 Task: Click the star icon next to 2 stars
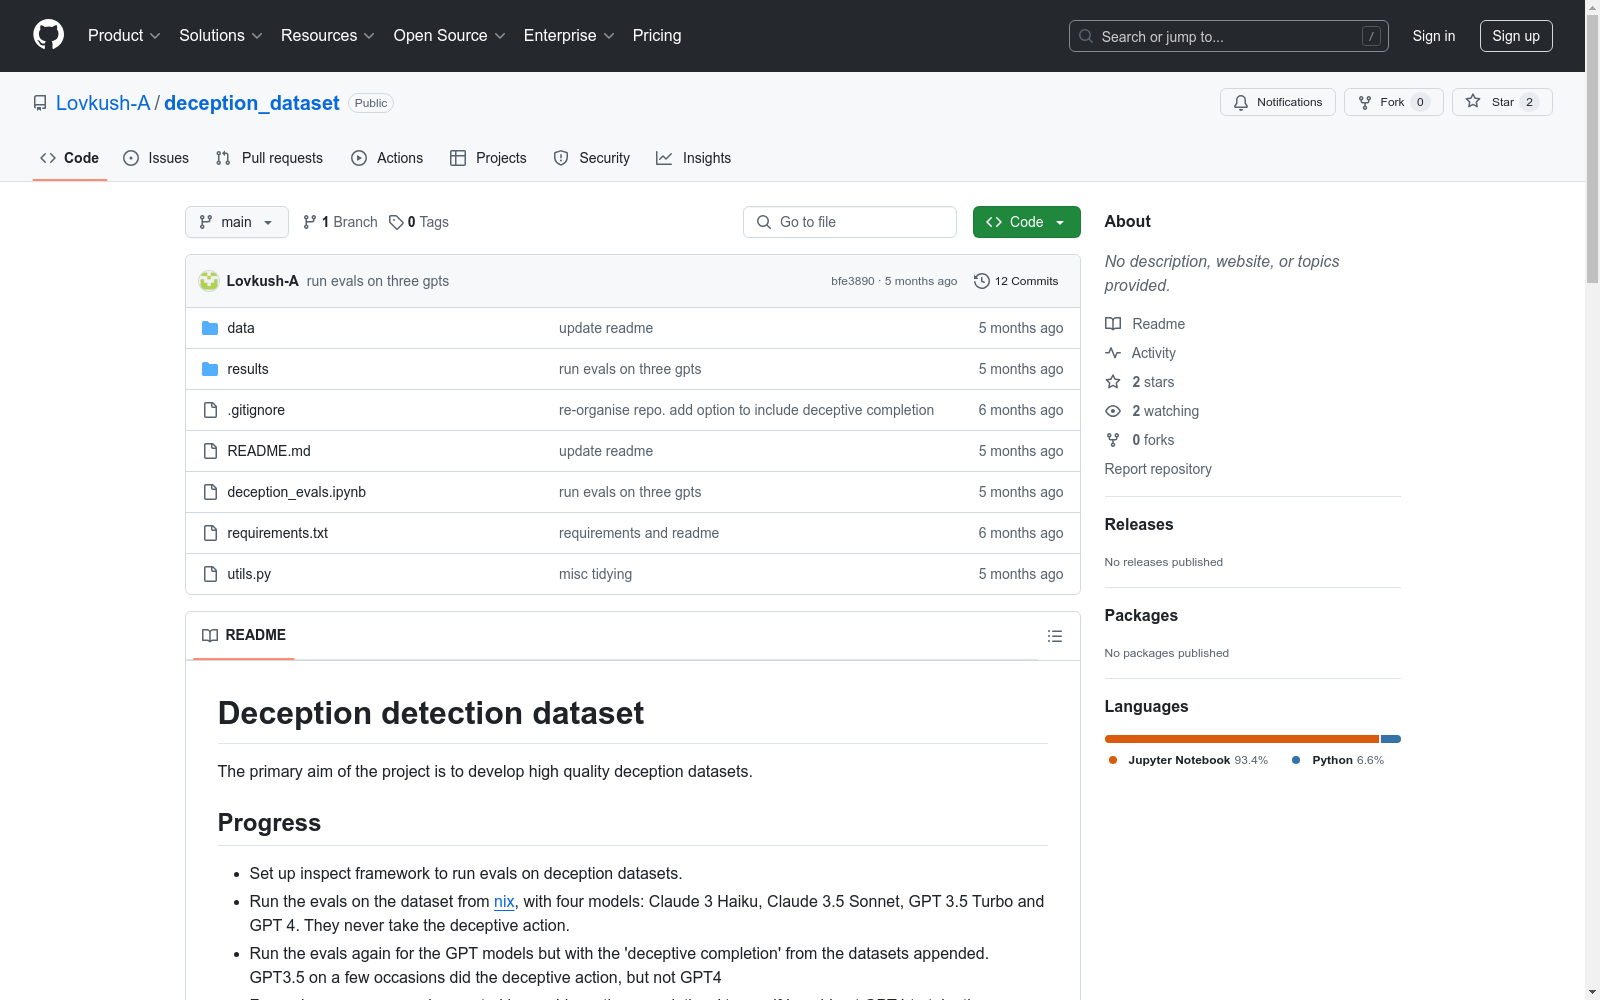point(1113,382)
